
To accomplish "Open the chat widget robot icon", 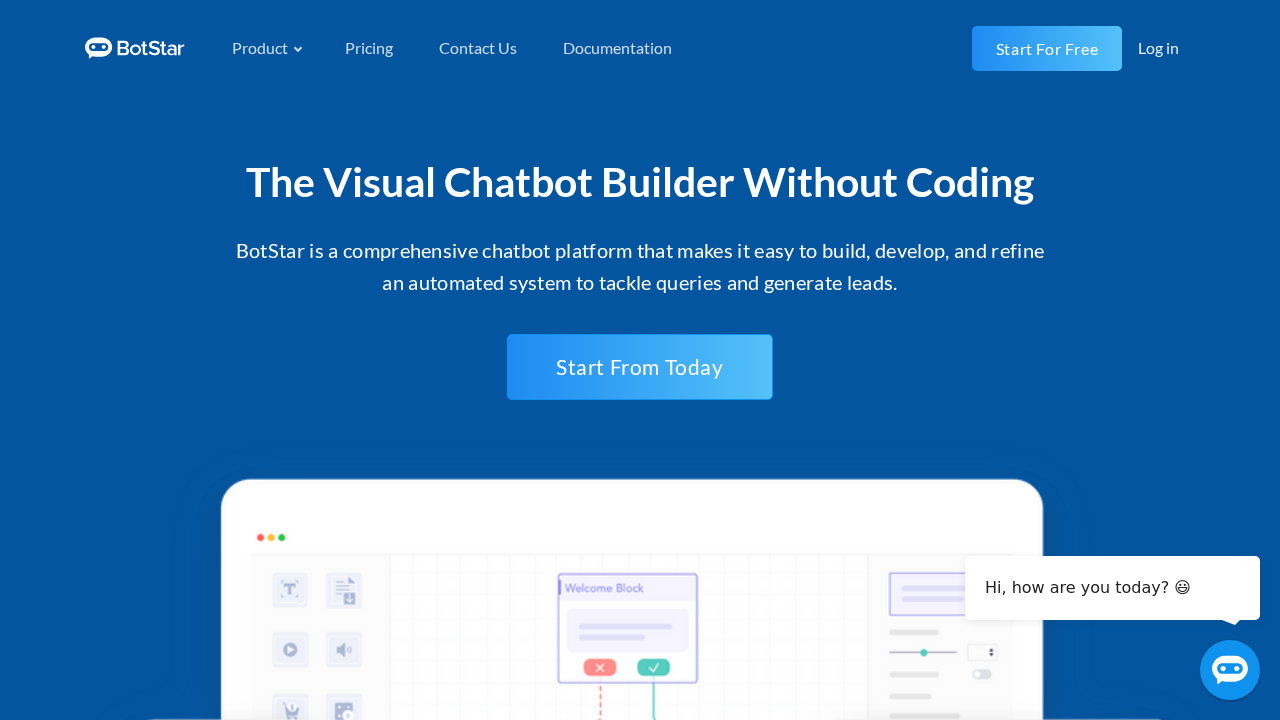I will (x=1229, y=670).
